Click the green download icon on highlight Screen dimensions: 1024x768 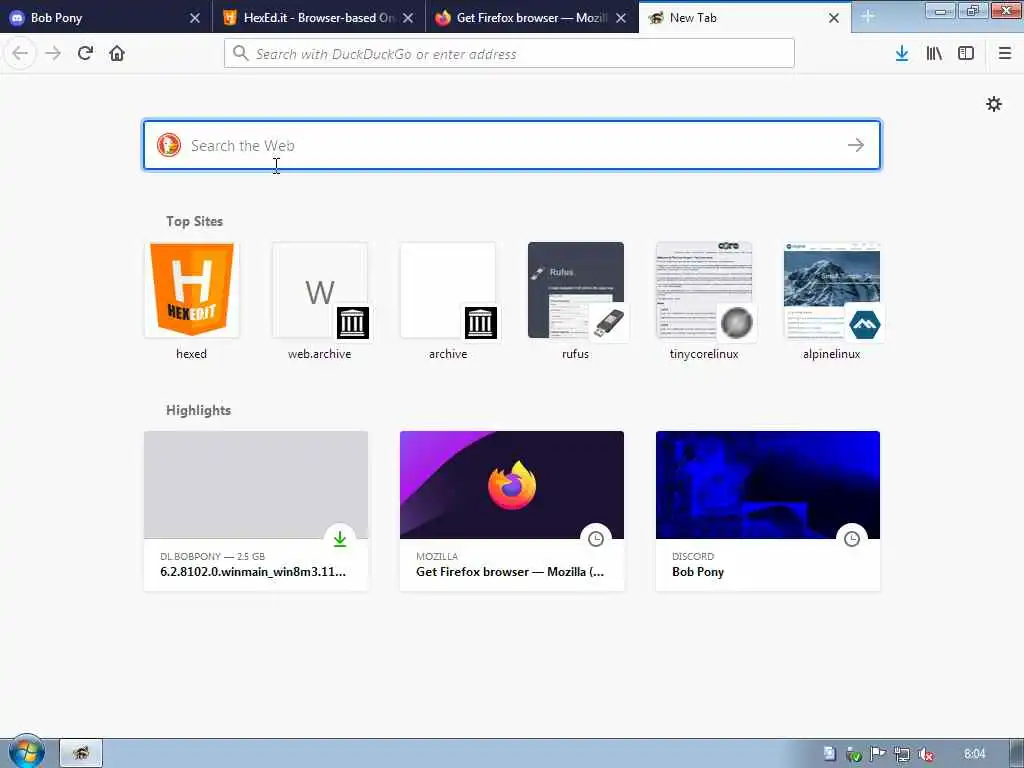(x=340, y=539)
